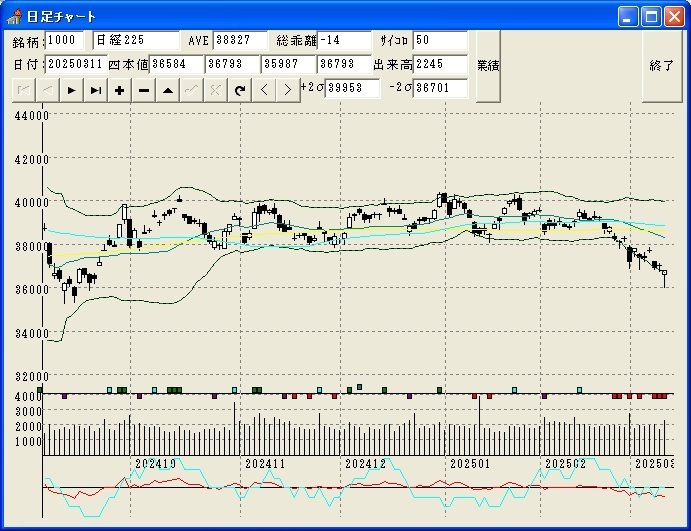Click the left chevron button
Viewport: 691px width, 531px height.
264,90
